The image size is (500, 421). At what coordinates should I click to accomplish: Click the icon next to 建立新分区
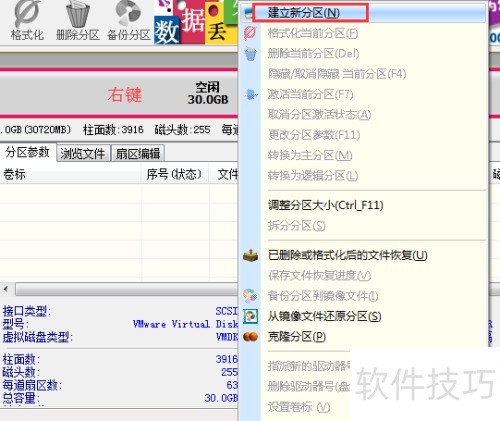[x=249, y=13]
